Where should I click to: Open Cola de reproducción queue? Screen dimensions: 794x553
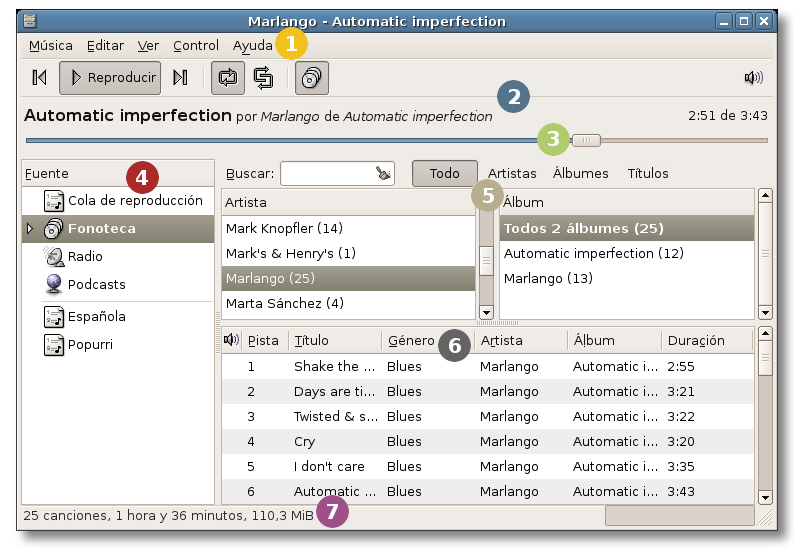click(x=134, y=201)
